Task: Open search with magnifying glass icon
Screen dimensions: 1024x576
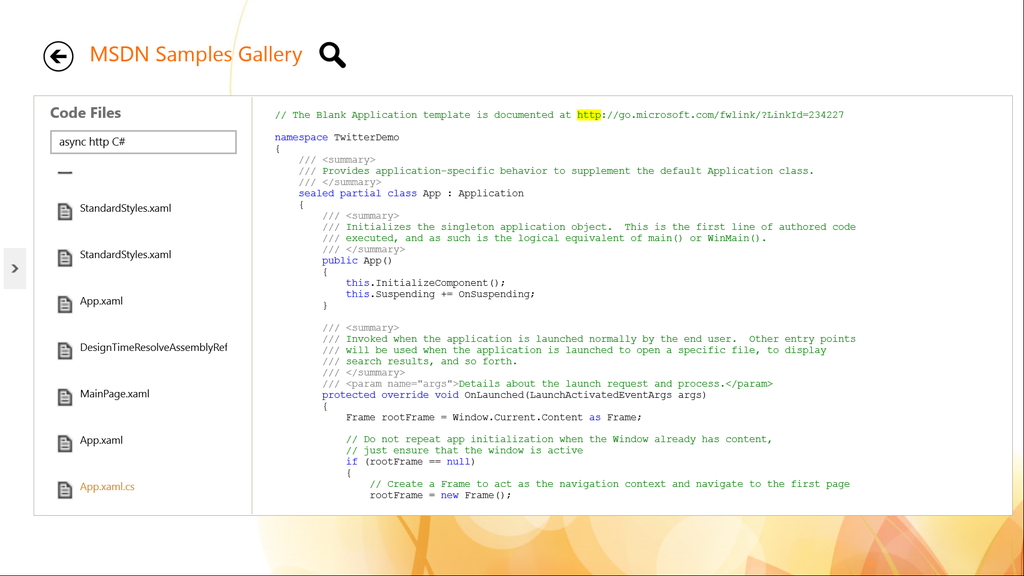Action: pos(332,56)
